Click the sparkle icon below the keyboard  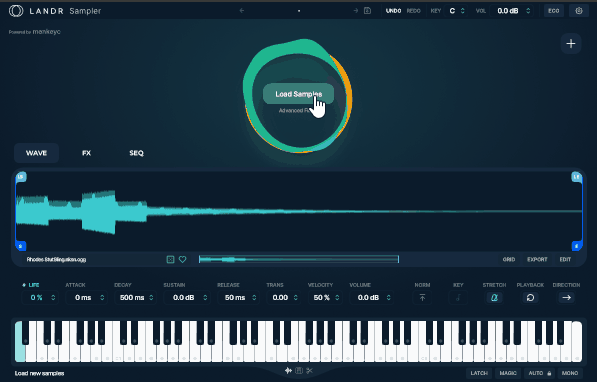(x=288, y=370)
